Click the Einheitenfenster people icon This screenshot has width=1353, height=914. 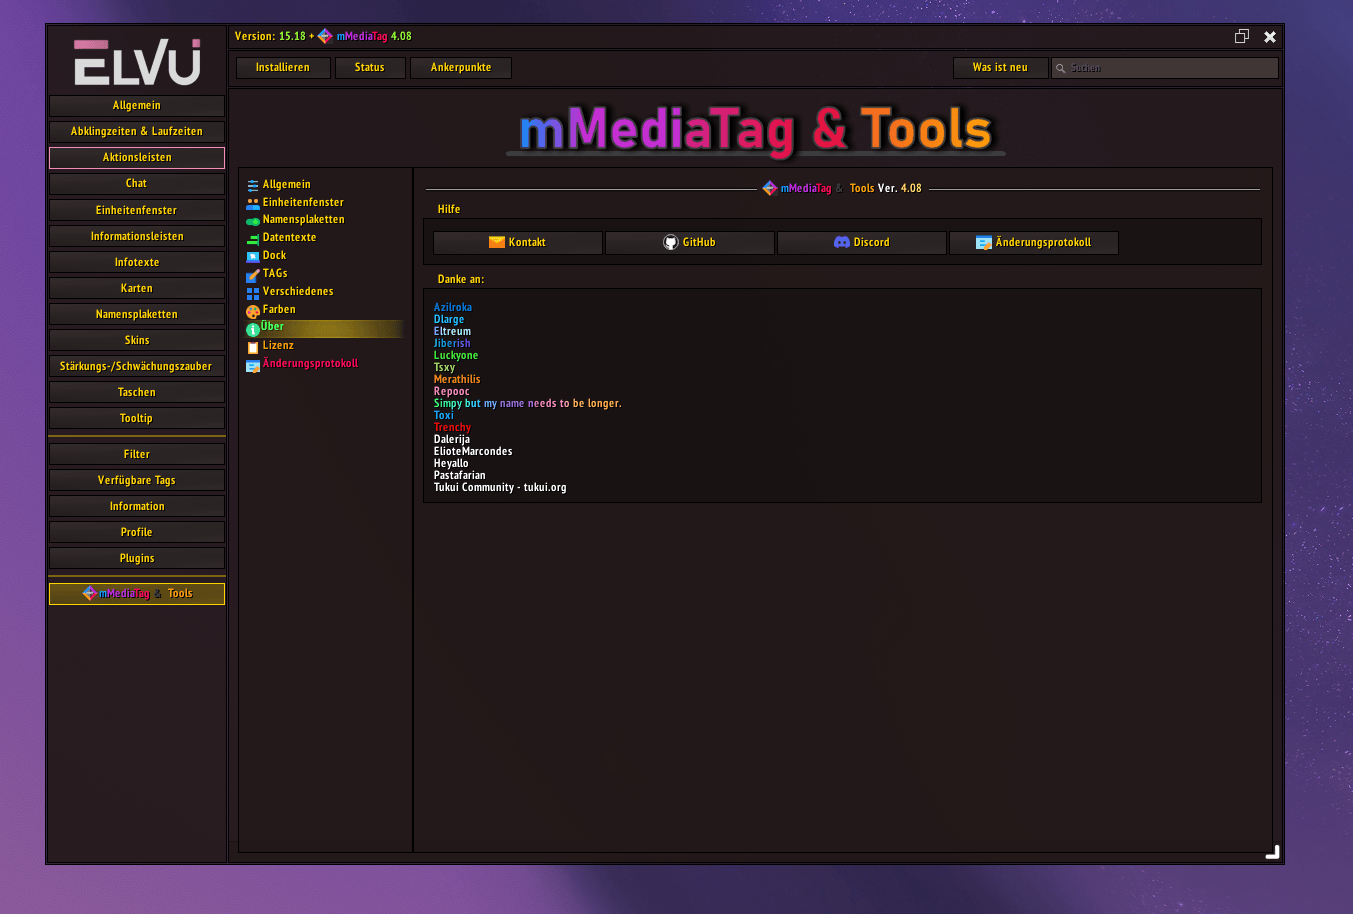click(x=253, y=203)
